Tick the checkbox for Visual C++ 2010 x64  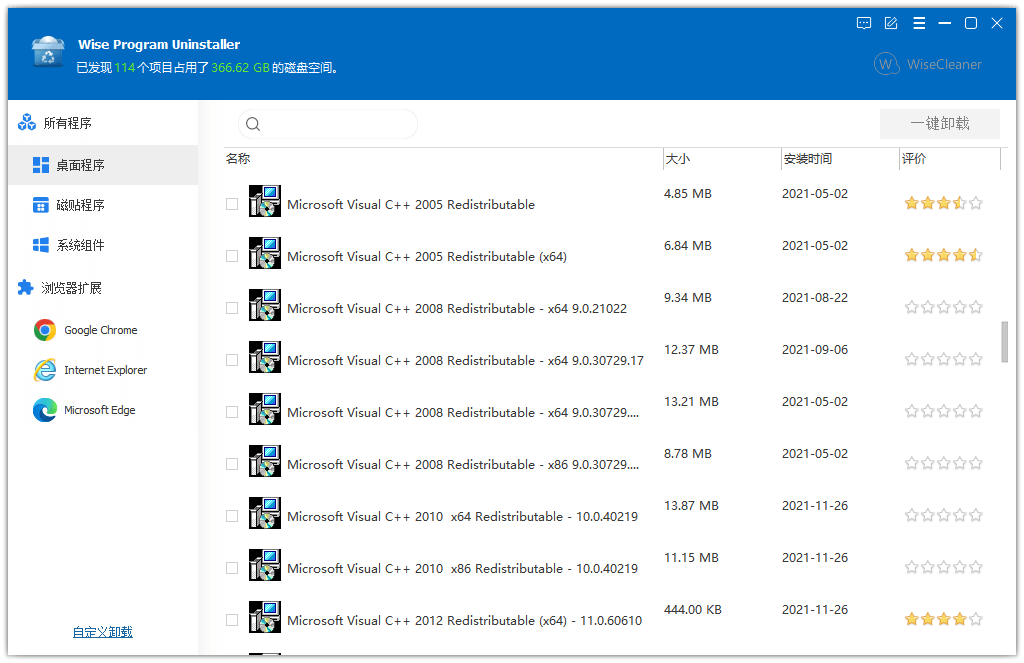(x=231, y=514)
